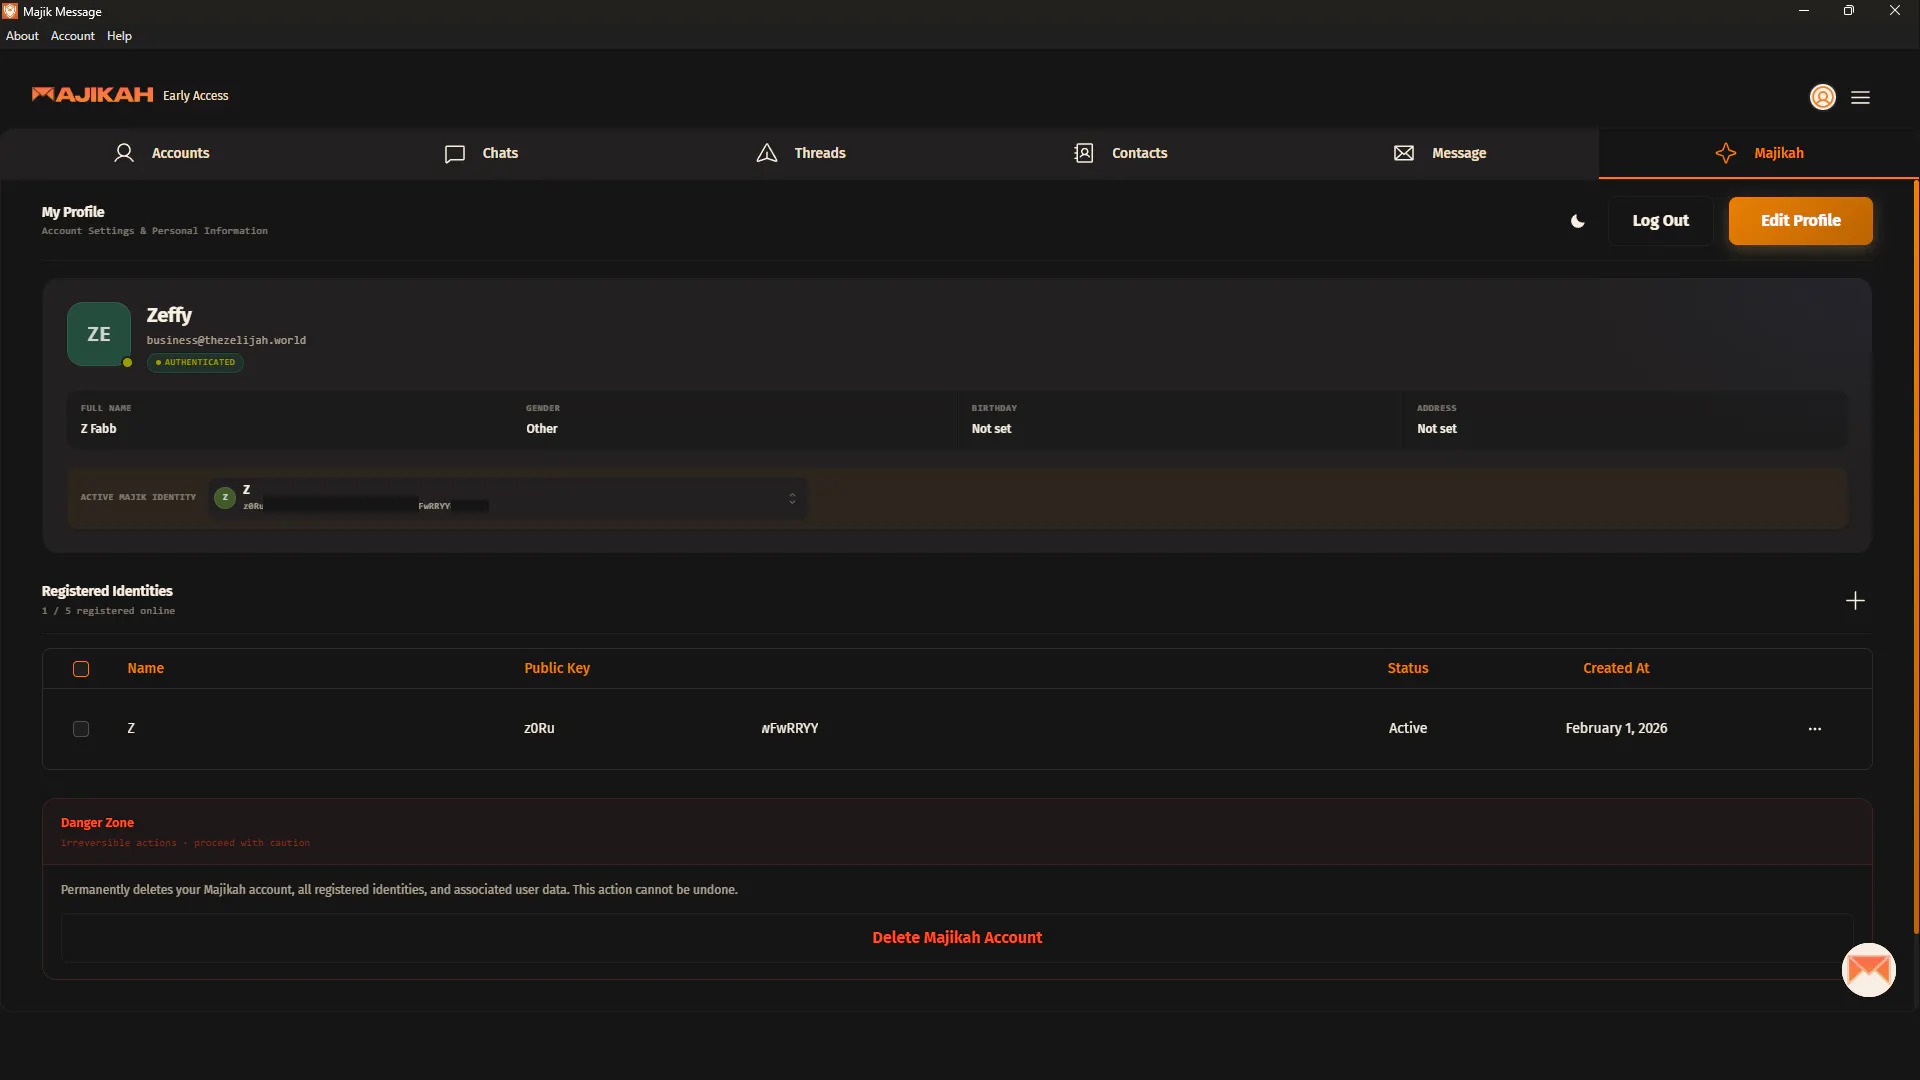Screen dimensions: 1920x1080
Task: Switch to the Threads tab
Action: tap(800, 153)
